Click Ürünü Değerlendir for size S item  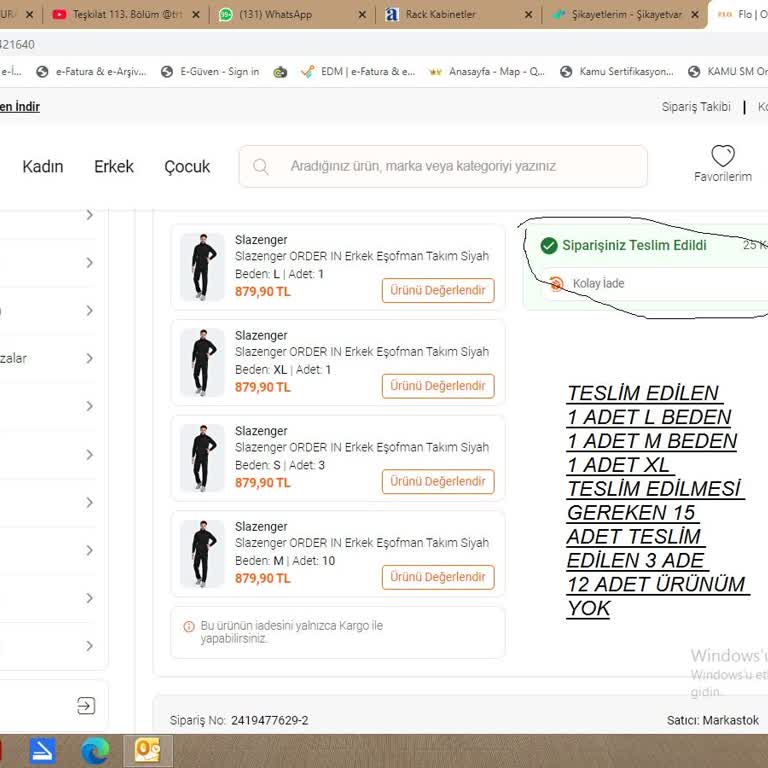pos(437,481)
